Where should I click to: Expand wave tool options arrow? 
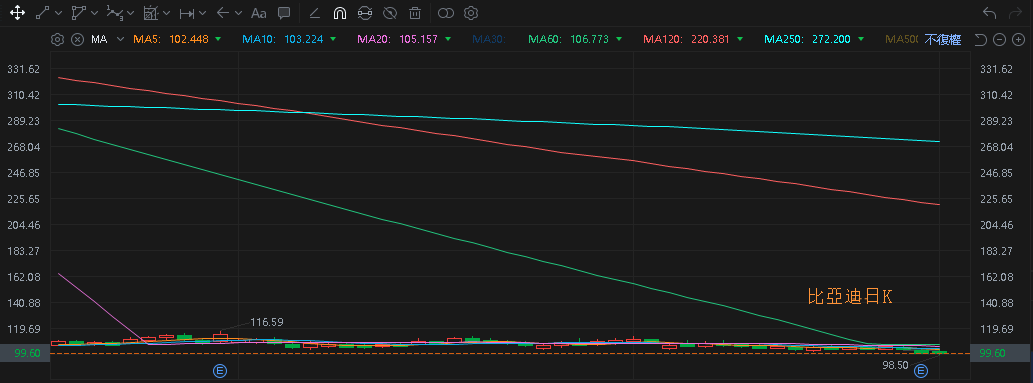(x=130, y=13)
